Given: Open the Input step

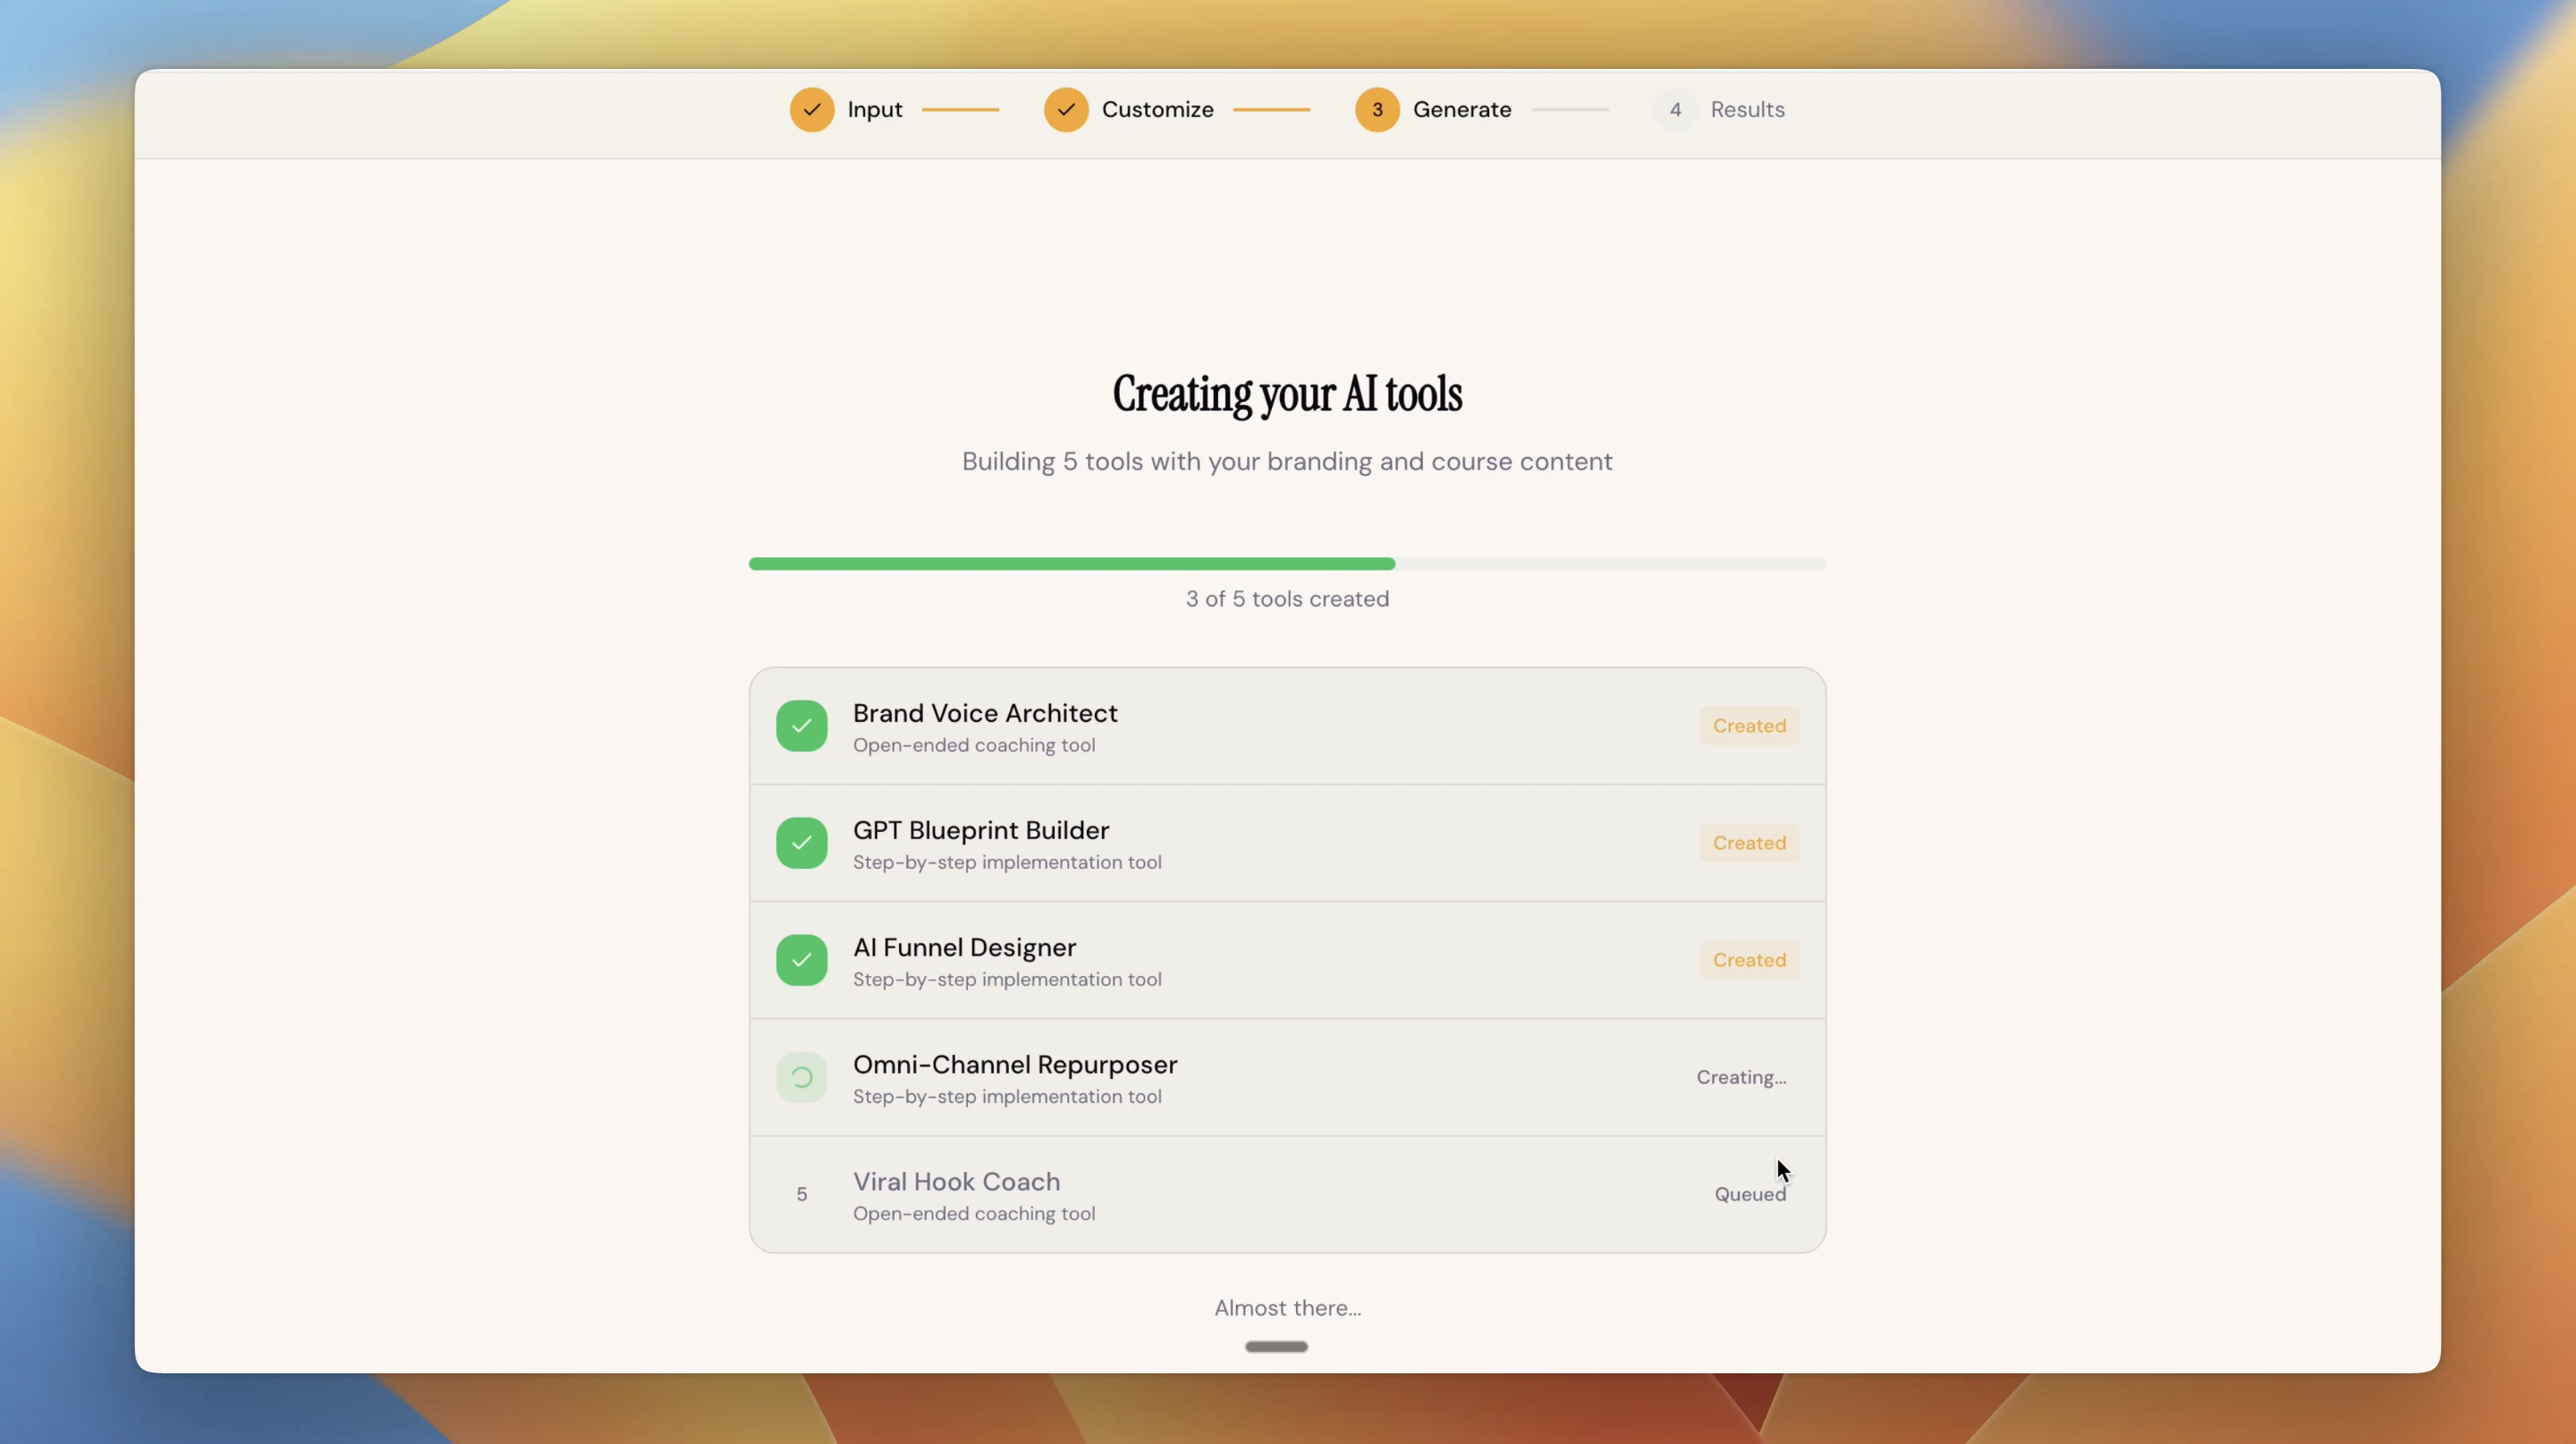Looking at the screenshot, I should (x=875, y=110).
